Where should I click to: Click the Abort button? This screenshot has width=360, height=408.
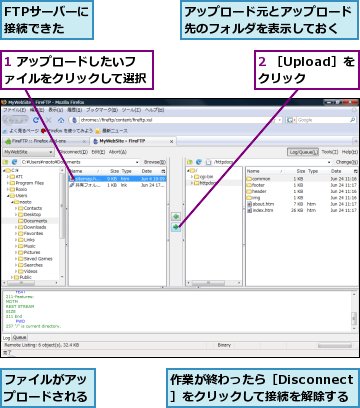(x=118, y=152)
